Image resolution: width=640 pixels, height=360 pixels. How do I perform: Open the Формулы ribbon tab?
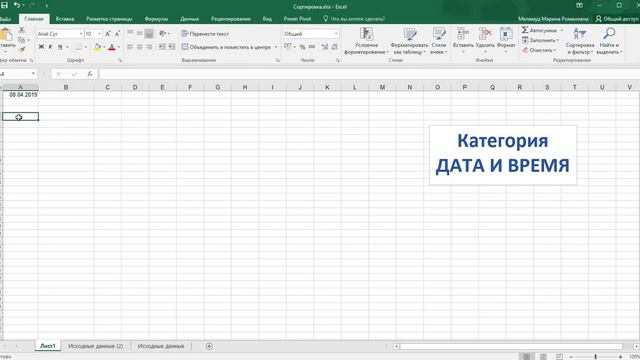click(x=156, y=19)
